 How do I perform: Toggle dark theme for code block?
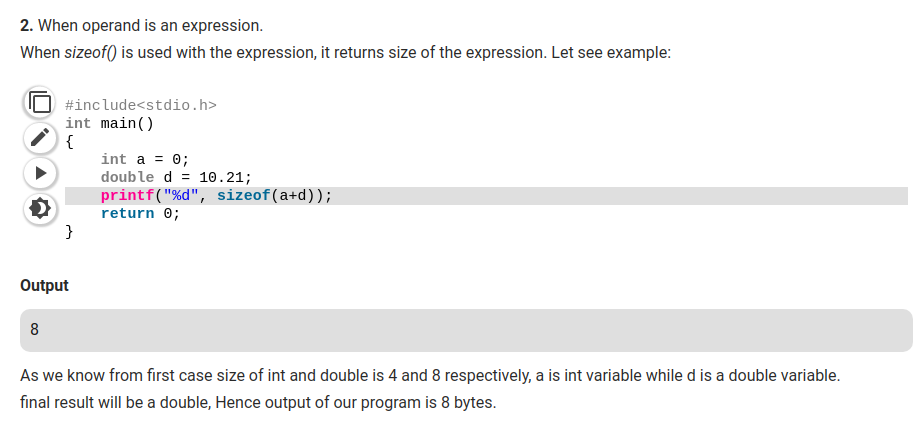[x=39, y=208]
